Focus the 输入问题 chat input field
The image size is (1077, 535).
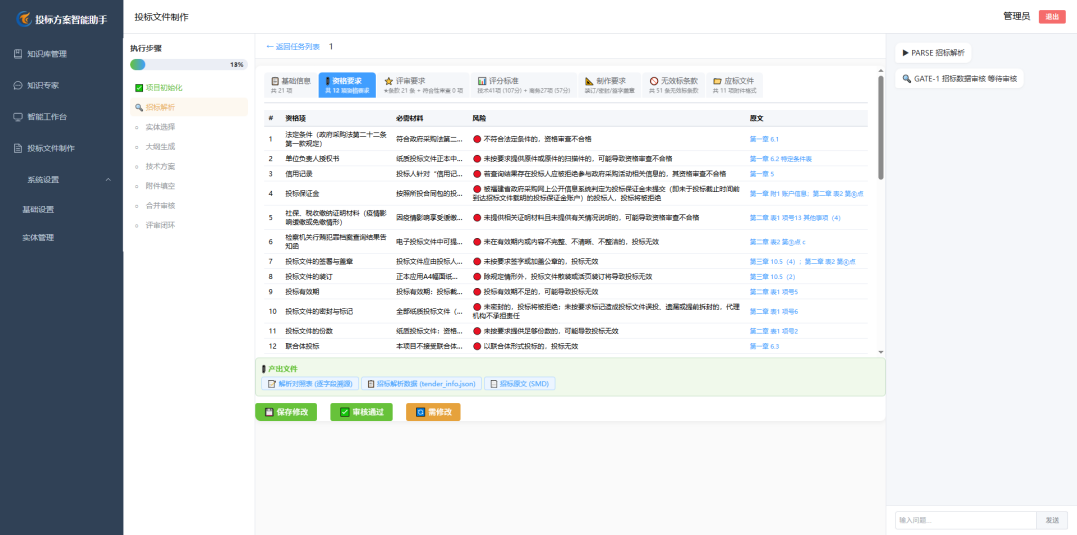(x=965, y=521)
